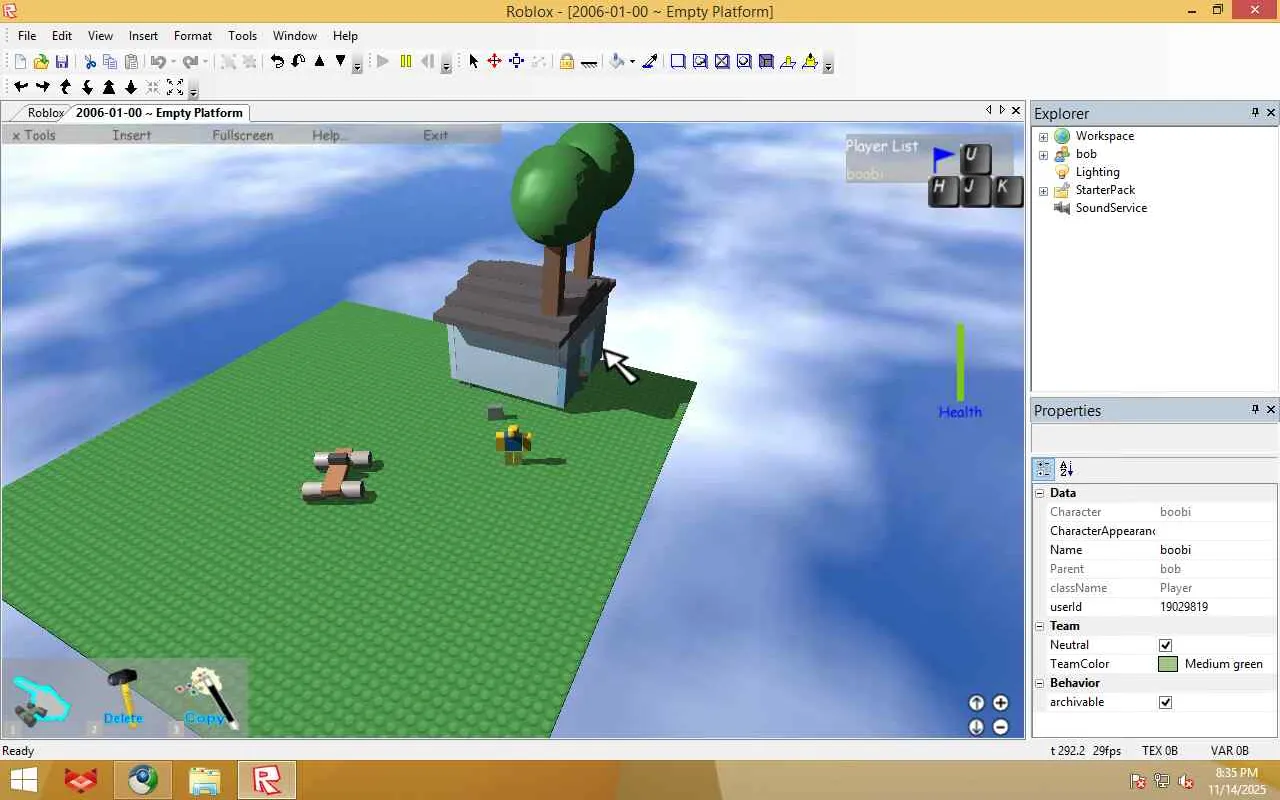Cut selection with the scissors icon
1280x800 pixels.
pos(89,62)
